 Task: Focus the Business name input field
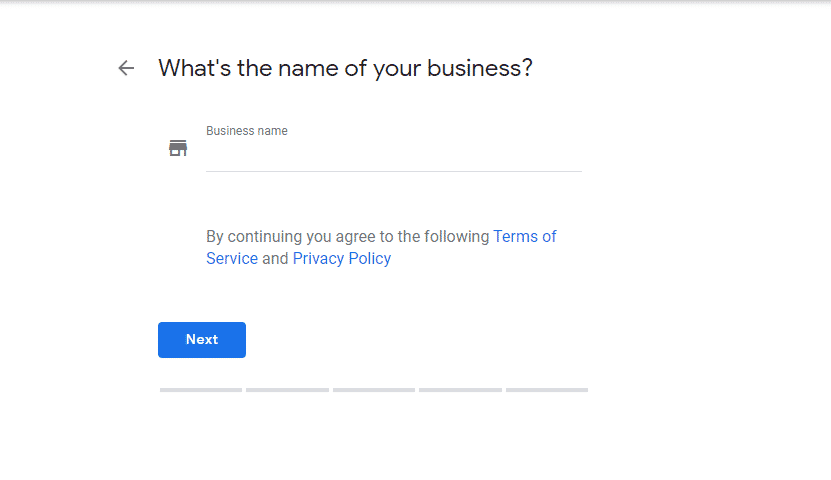tap(393, 154)
